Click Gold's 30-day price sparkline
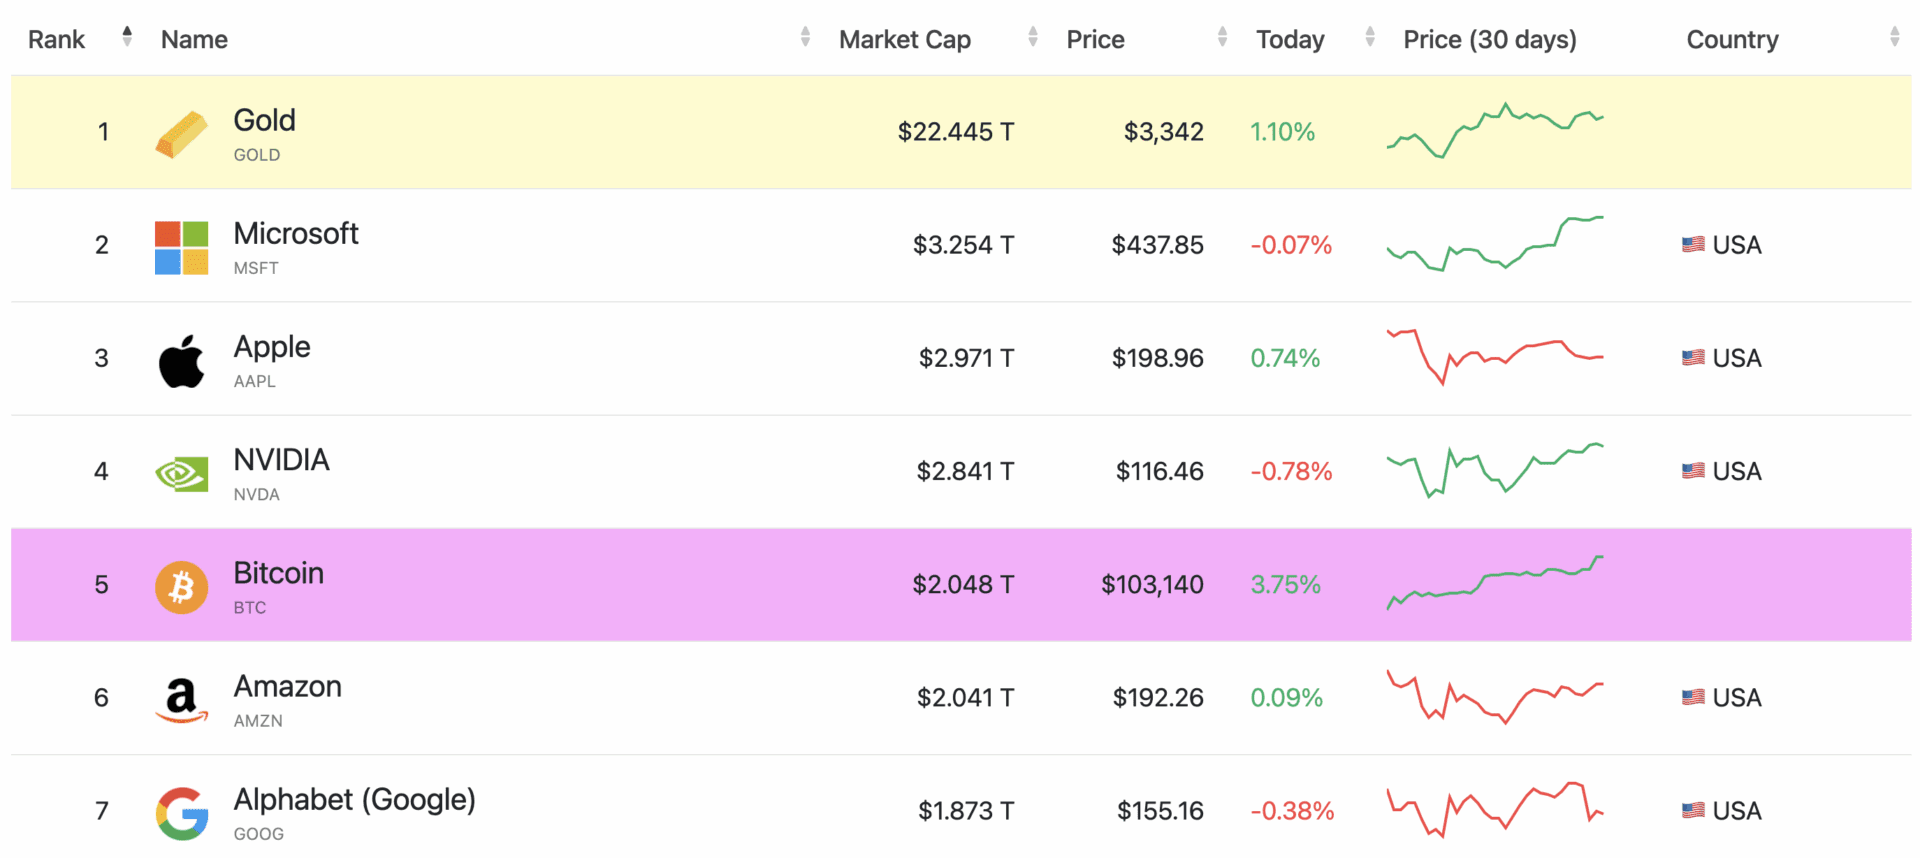This screenshot has width=1920, height=858. [1495, 131]
